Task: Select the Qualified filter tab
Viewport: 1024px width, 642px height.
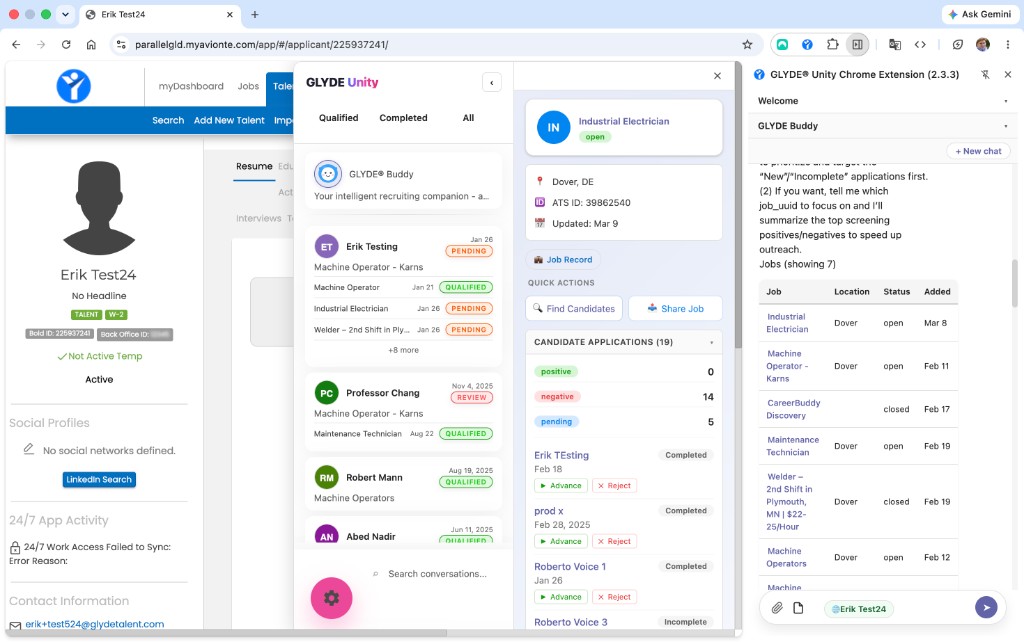Action: click(338, 118)
